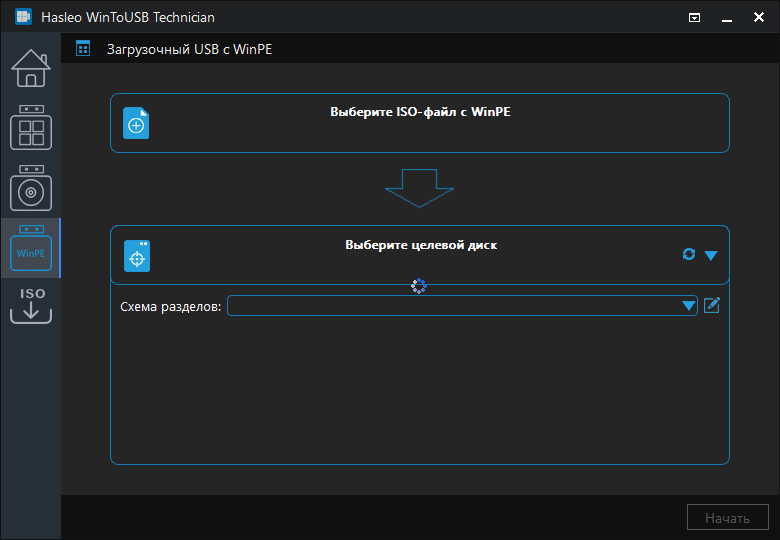The image size is (780, 540).
Task: Open the Home page in sidebar
Action: (x=30, y=68)
